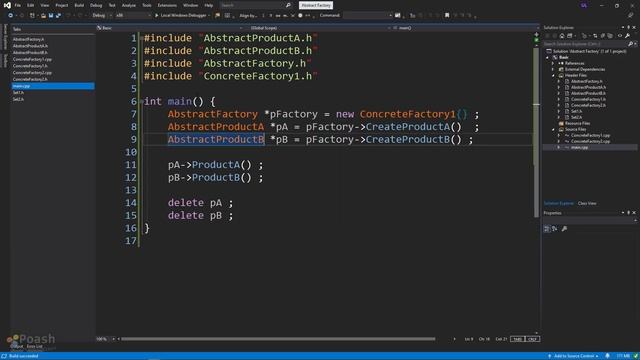Open the Debug configuration dropdown
Image resolution: width=640 pixels, height=360 pixels.
101,16
